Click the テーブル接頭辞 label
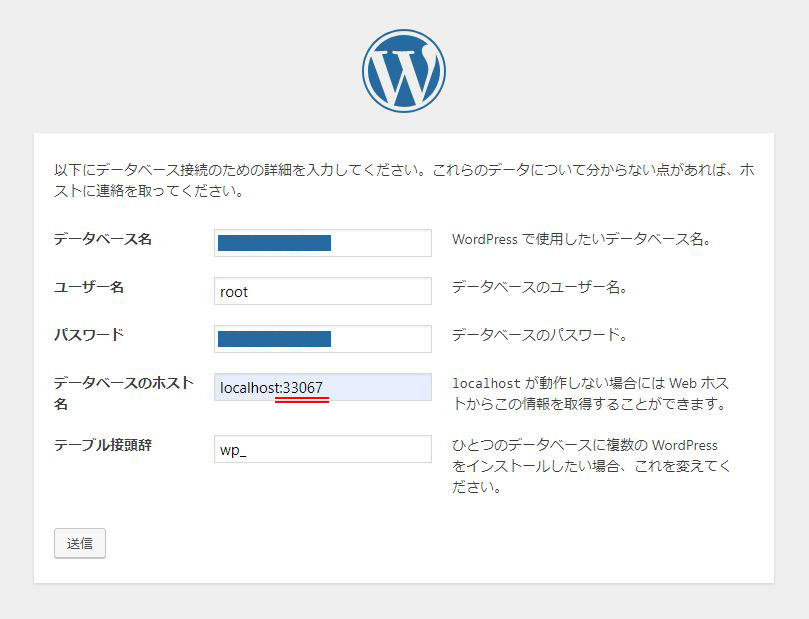Viewport: 809px width, 619px height. pos(103,444)
